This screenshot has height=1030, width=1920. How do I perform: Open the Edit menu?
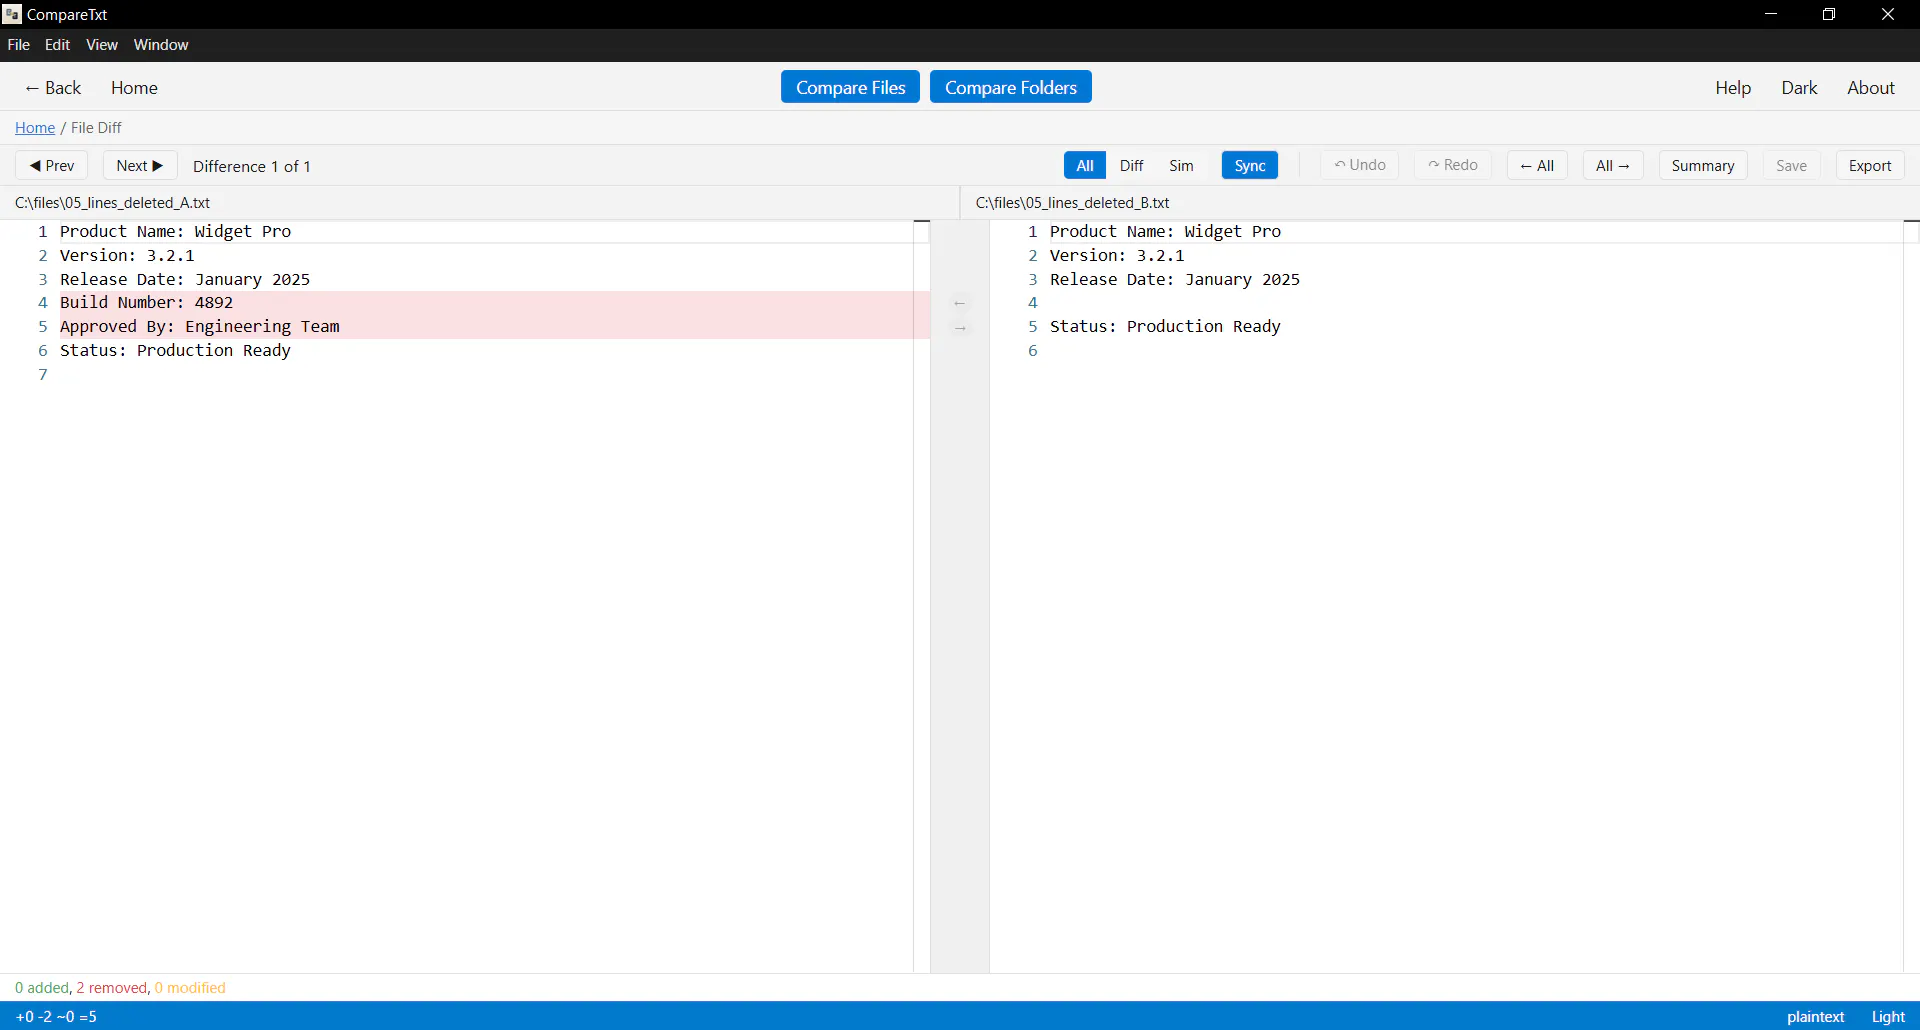(58, 45)
